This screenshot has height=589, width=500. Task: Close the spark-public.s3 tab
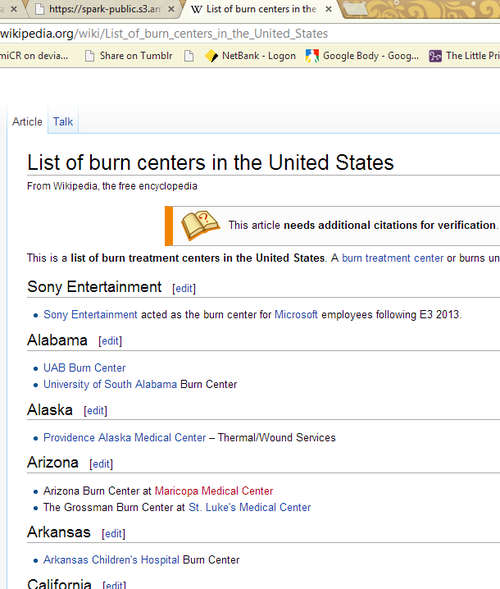pyautogui.click(x=171, y=9)
